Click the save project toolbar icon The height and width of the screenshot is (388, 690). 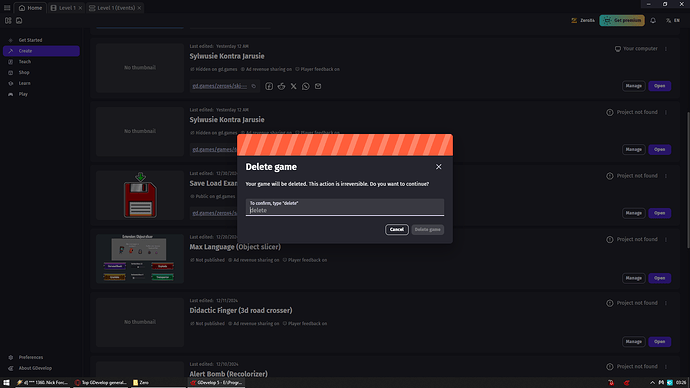tap(19, 21)
